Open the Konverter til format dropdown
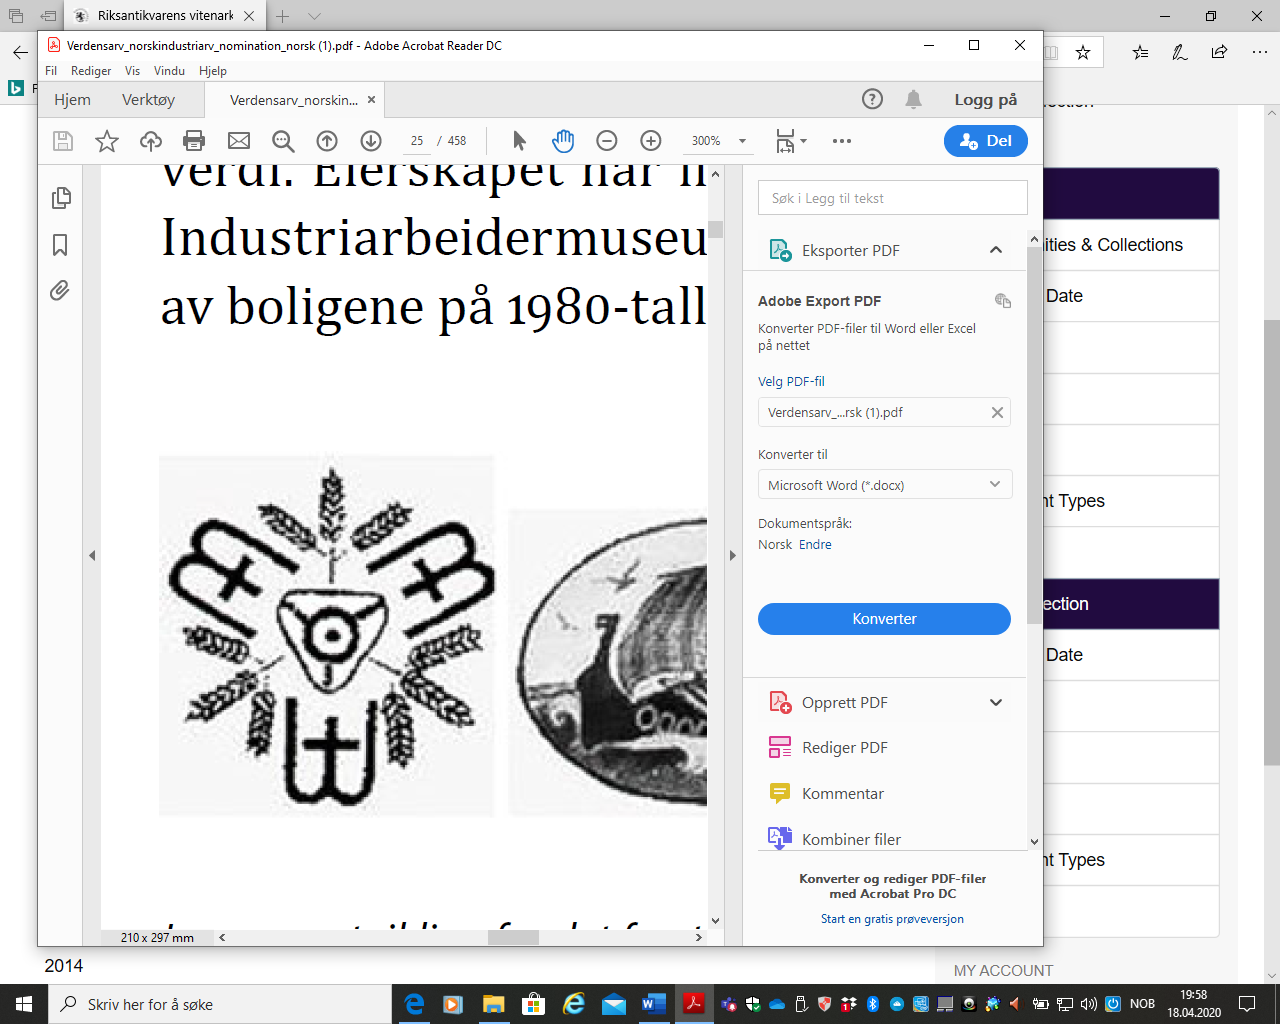The height and width of the screenshot is (1024, 1280). tap(884, 485)
